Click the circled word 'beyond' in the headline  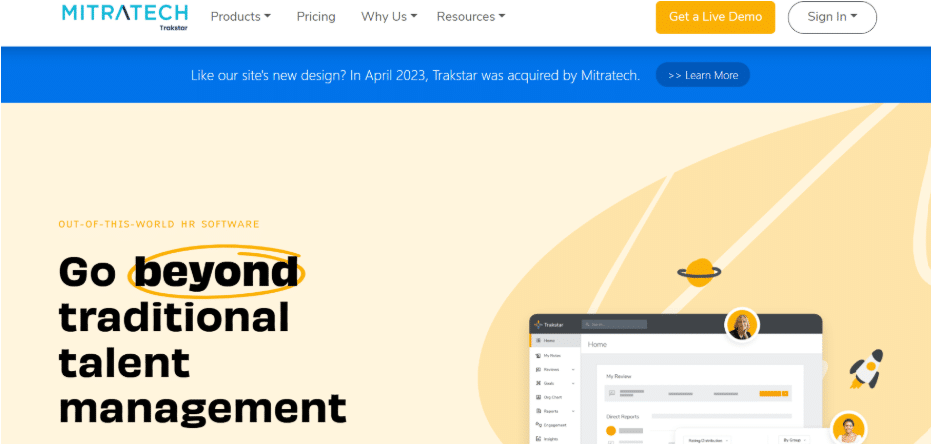pos(216,272)
